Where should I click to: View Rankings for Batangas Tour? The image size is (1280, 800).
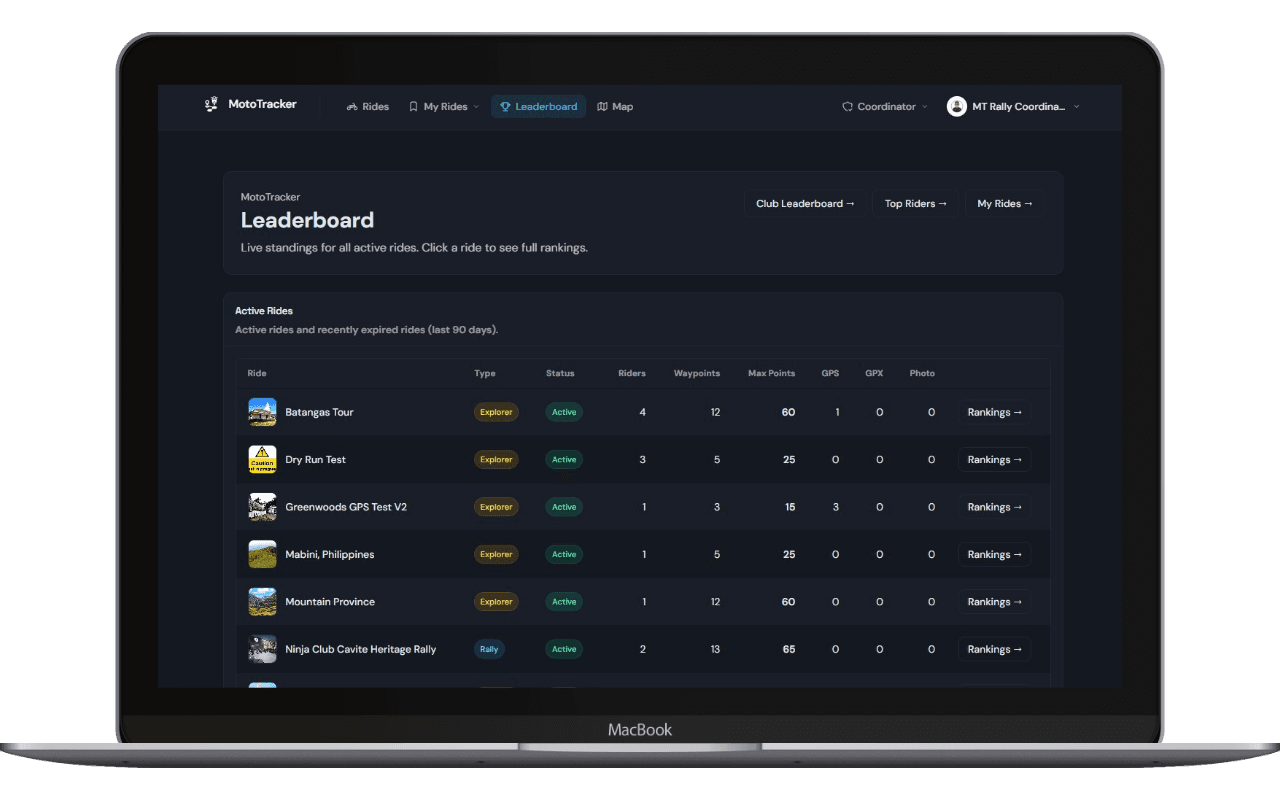[994, 412]
